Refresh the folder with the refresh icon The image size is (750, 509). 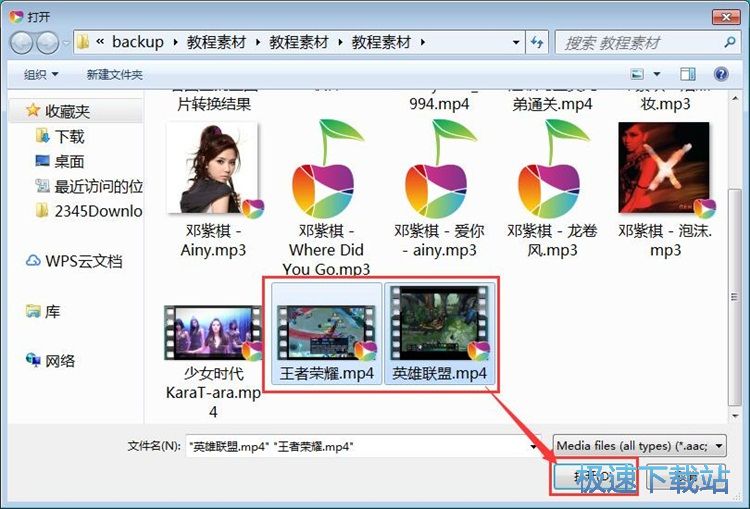click(538, 43)
